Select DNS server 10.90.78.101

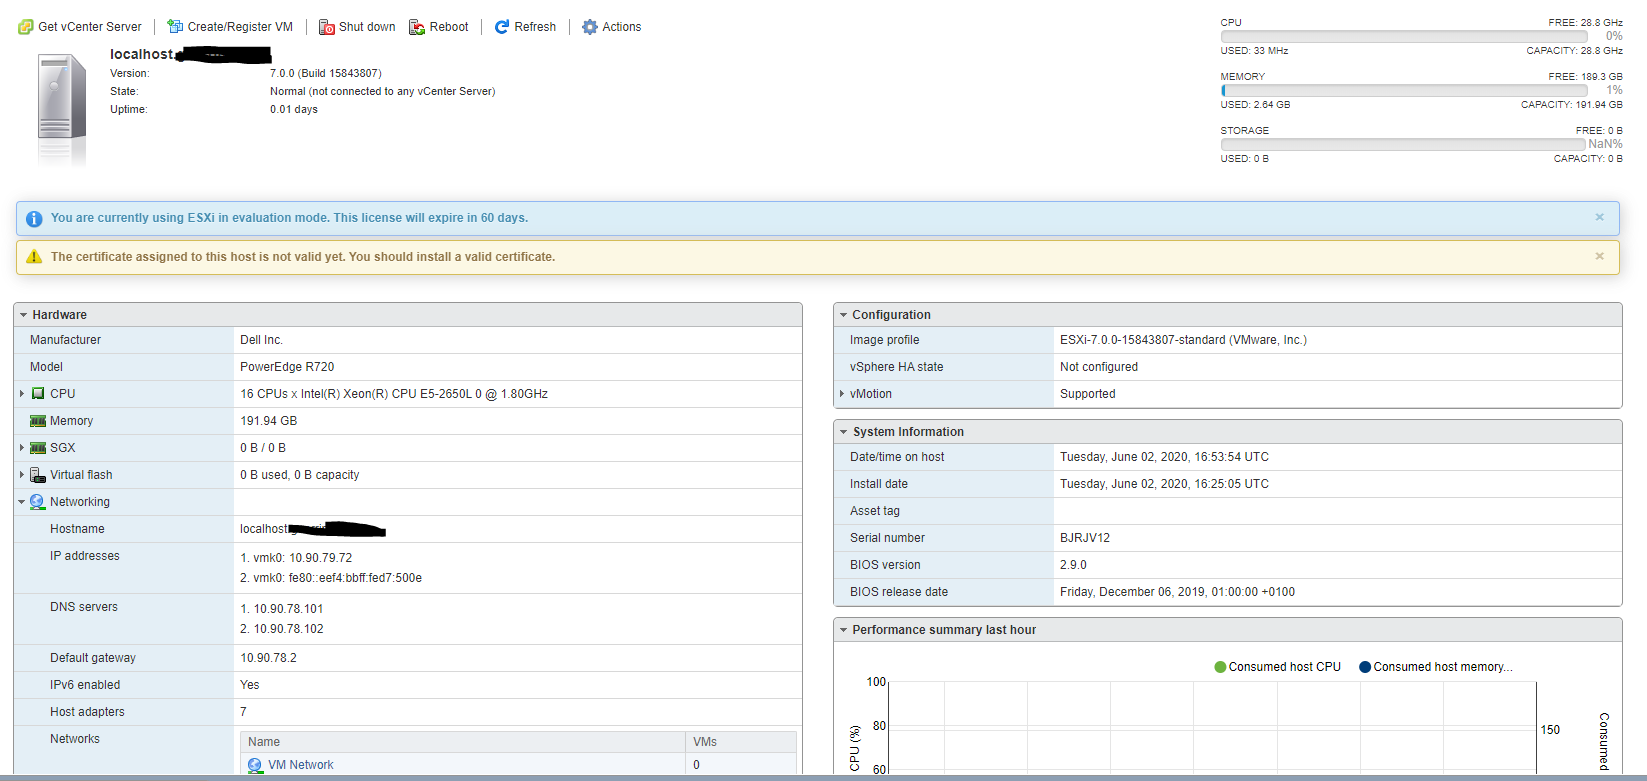click(x=282, y=609)
